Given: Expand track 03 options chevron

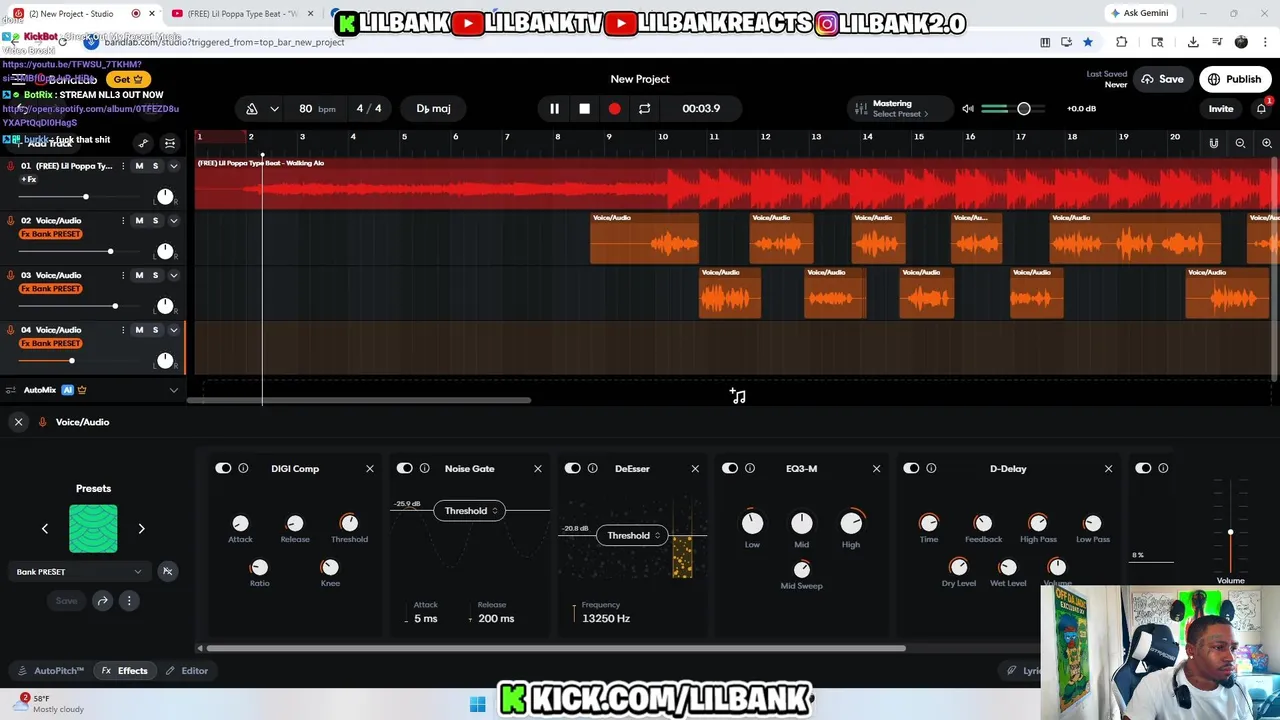Looking at the screenshot, I should (x=173, y=275).
